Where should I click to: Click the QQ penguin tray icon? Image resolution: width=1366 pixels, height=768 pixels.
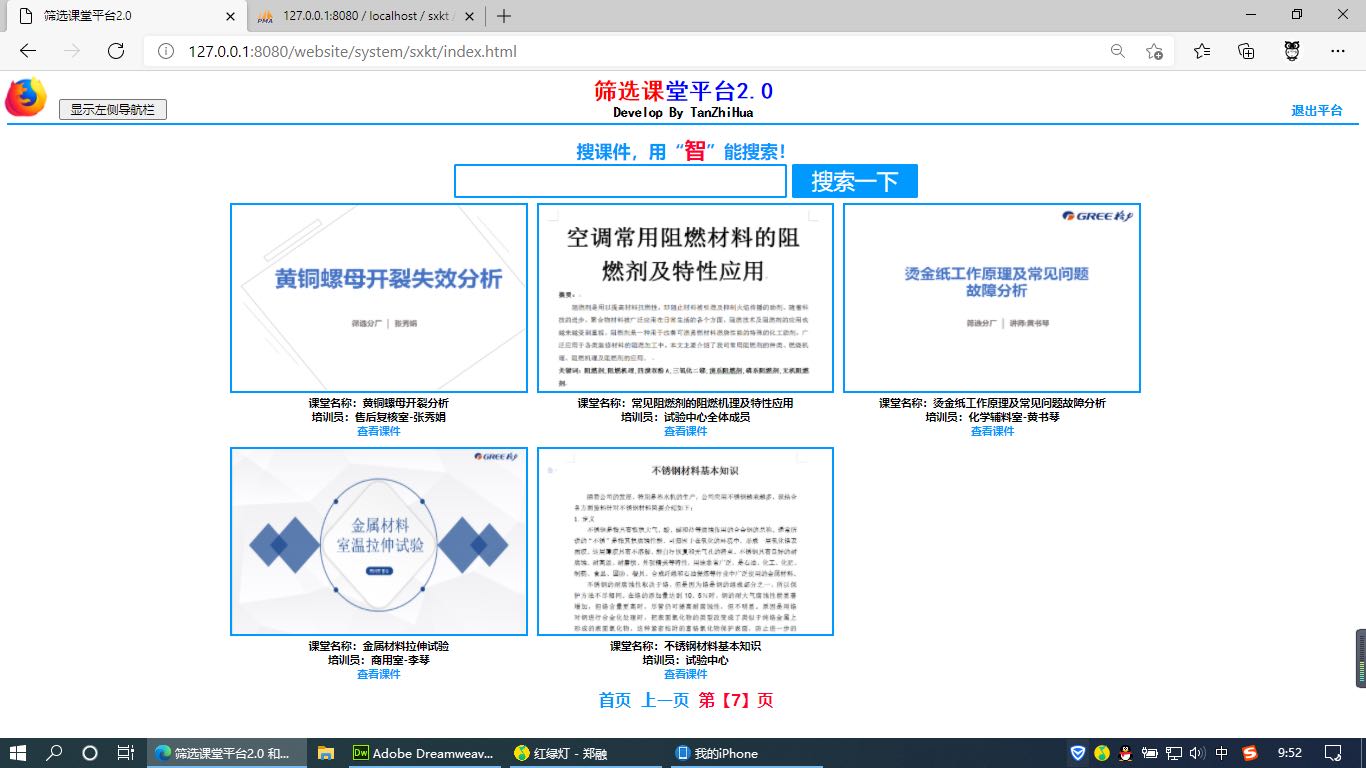click(1125, 753)
